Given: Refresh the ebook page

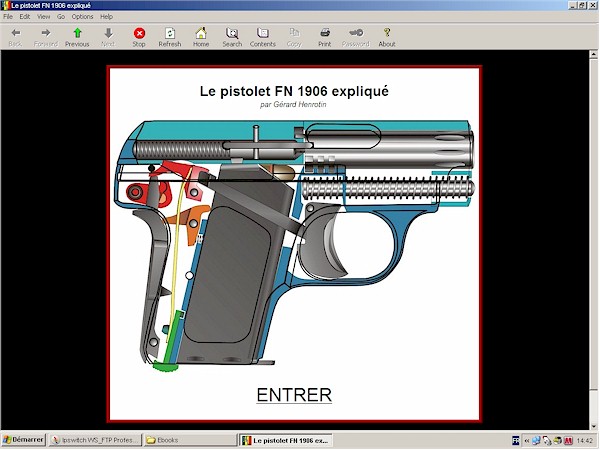Looking at the screenshot, I should click(x=170, y=33).
